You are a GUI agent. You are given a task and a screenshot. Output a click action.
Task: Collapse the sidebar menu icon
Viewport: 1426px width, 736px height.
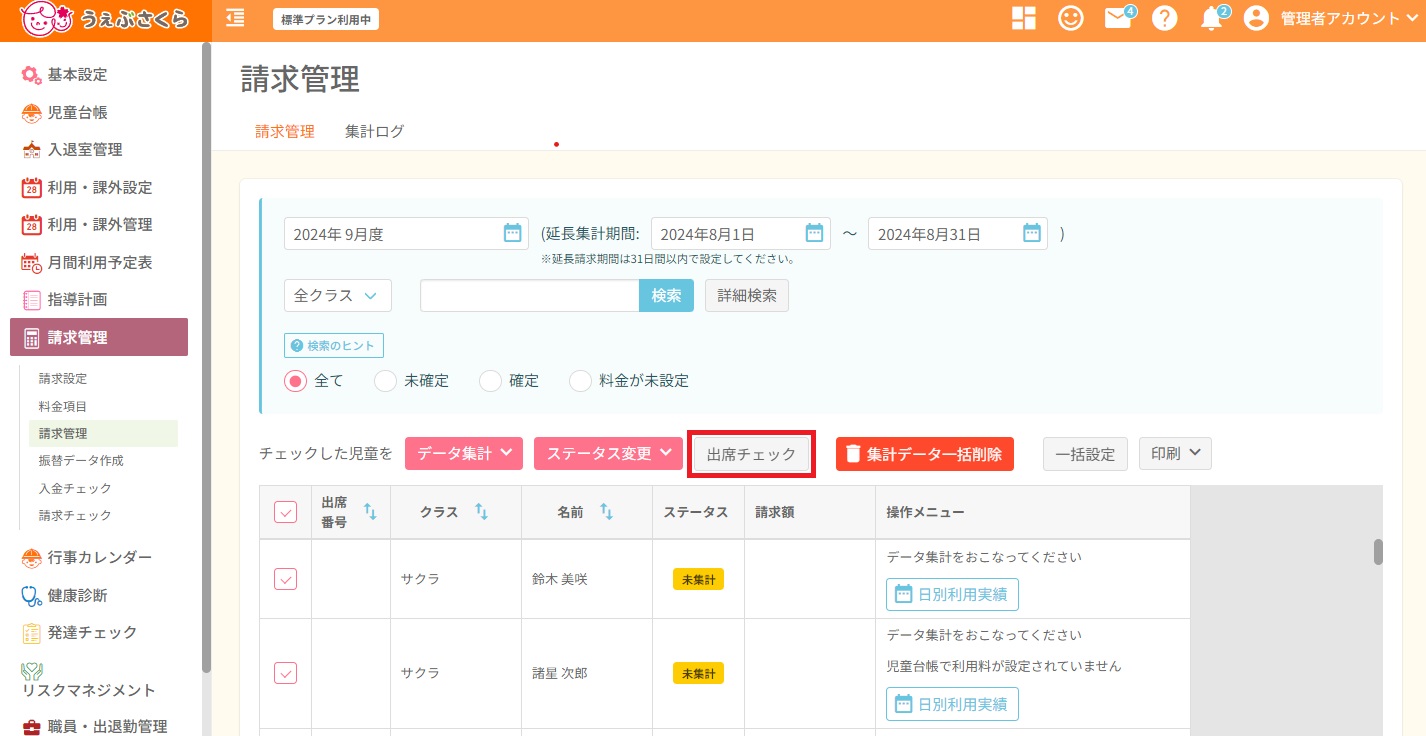[x=235, y=17]
